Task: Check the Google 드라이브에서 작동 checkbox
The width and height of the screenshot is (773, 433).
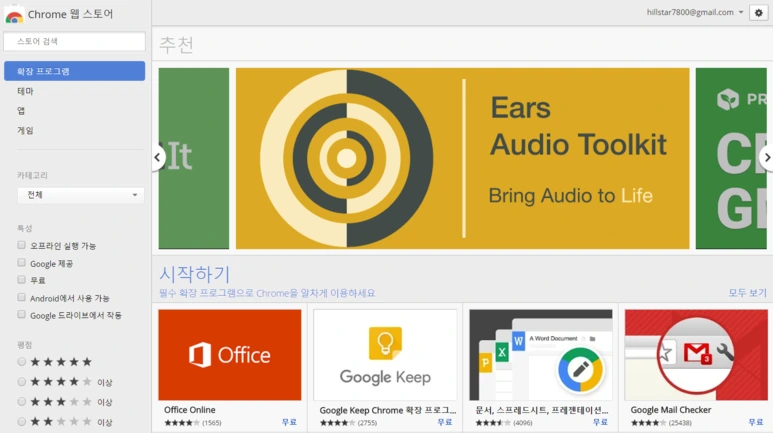Action: click(x=21, y=314)
